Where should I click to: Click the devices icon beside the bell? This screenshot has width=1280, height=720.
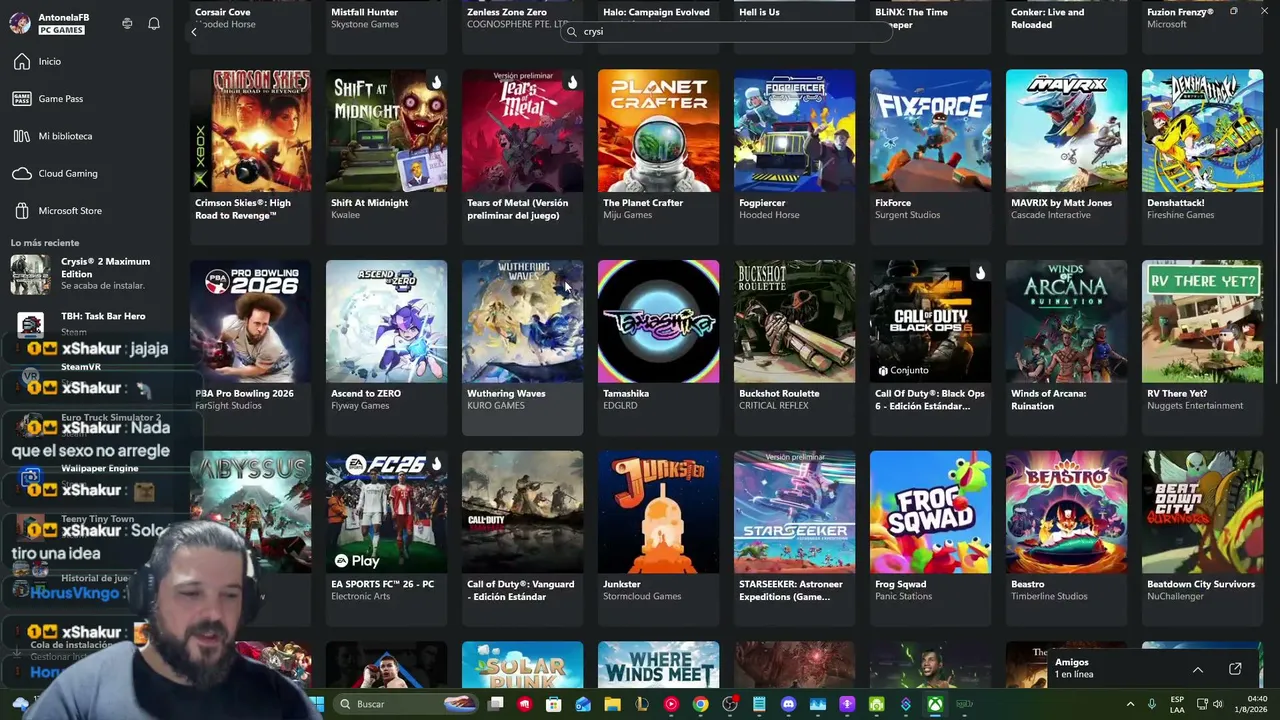127,24
